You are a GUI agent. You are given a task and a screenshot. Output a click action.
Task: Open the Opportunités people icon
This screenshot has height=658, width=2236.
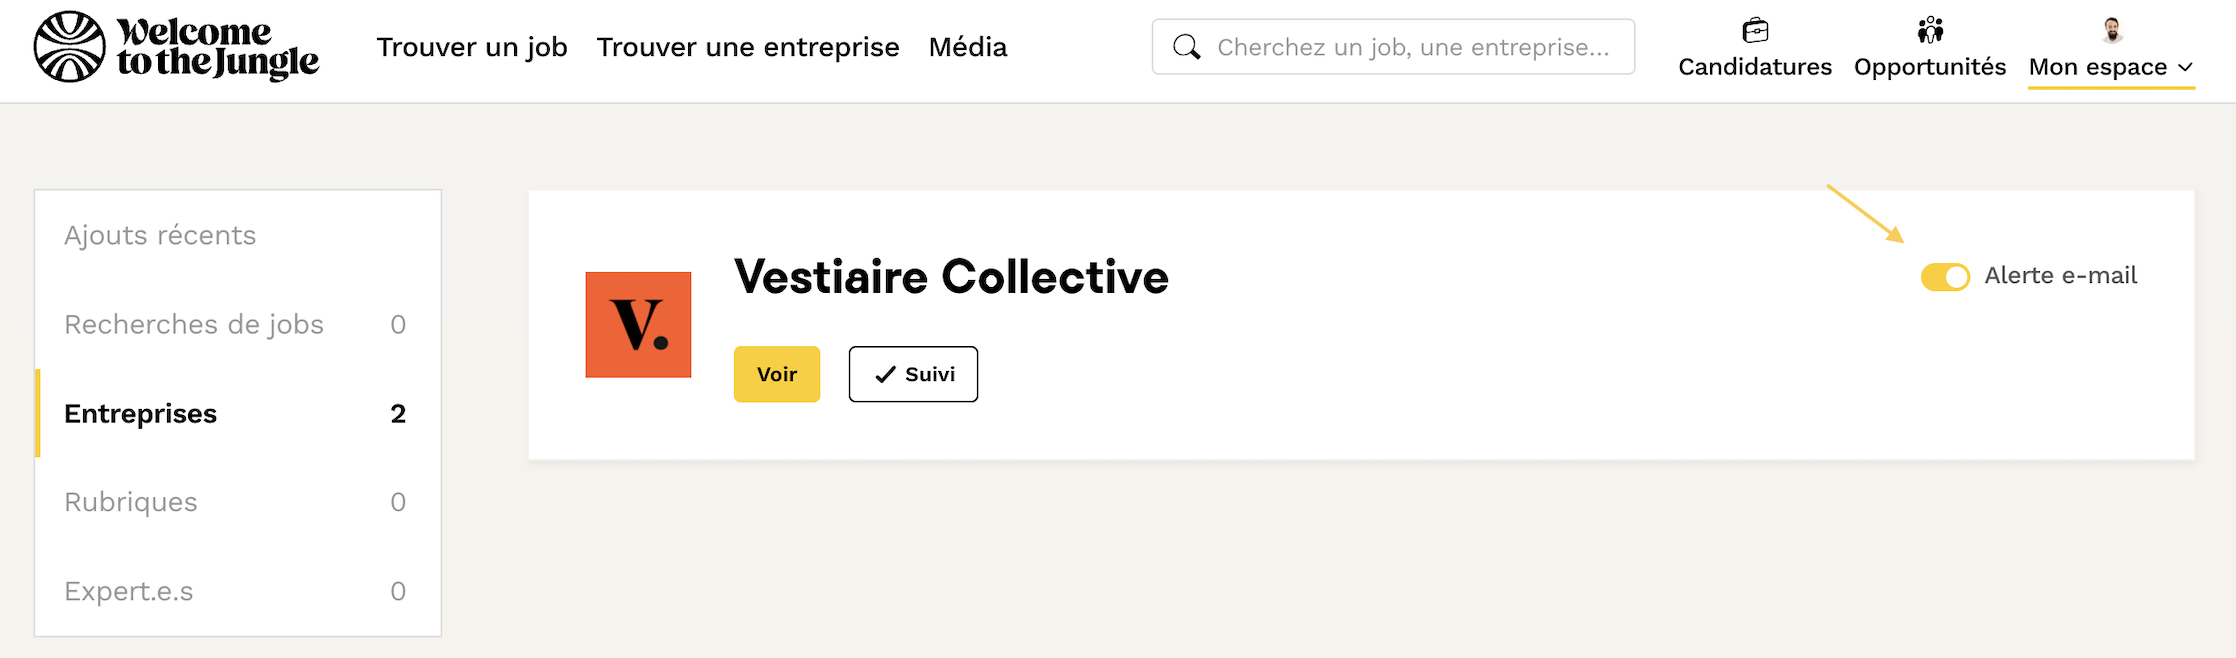click(1930, 31)
